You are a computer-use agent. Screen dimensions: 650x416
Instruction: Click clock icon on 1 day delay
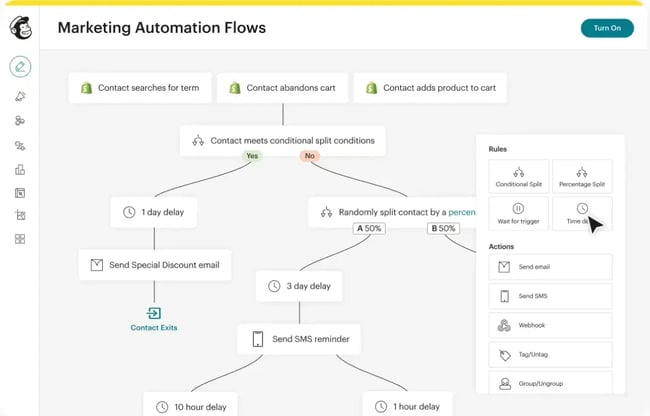129,212
